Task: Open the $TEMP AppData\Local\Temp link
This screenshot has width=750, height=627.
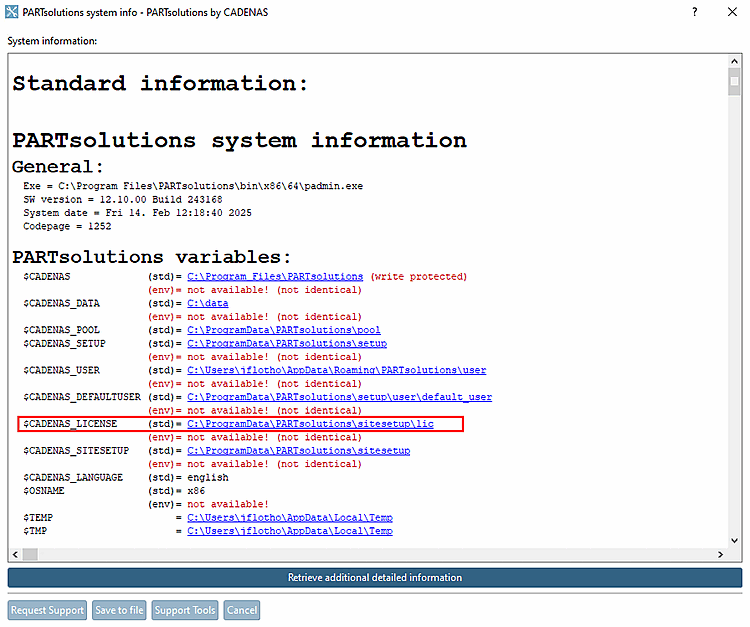Action: pos(290,517)
